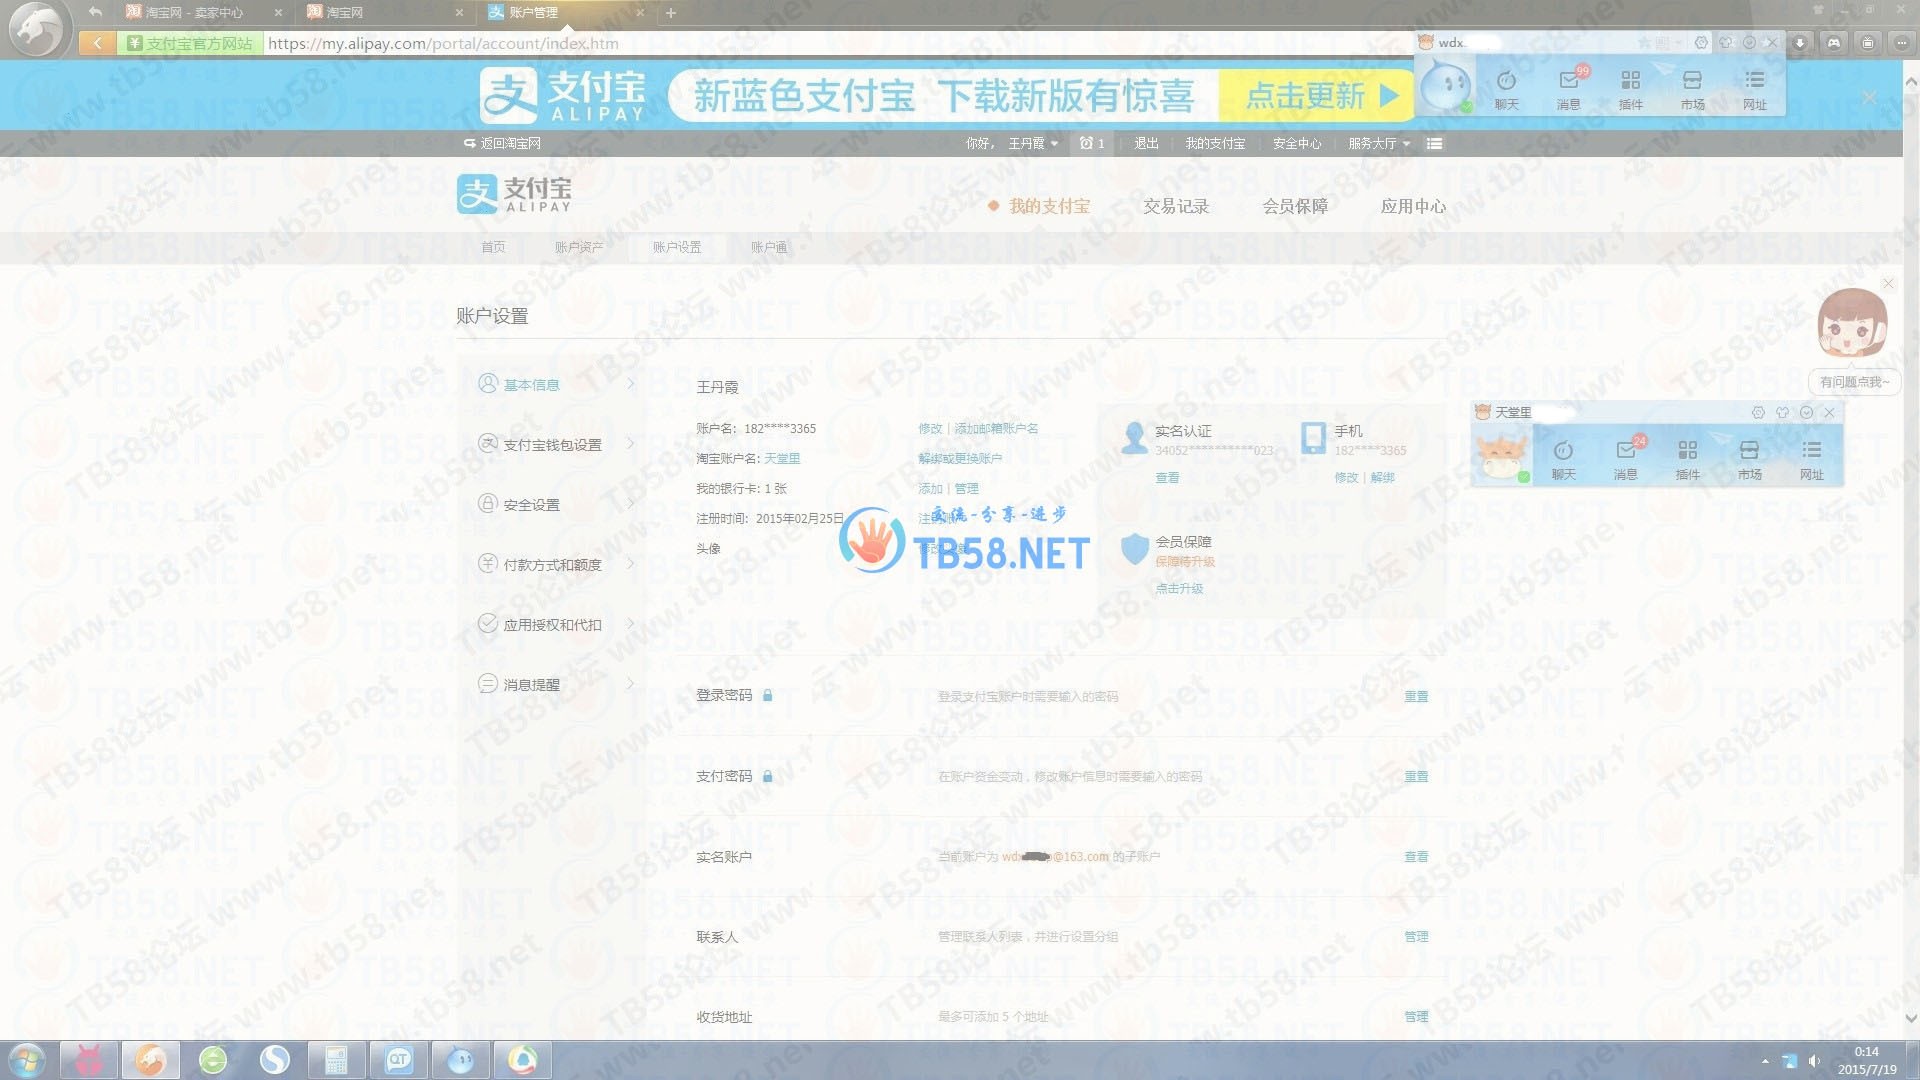1920x1080 pixels.
Task: Click the 会员保障 shield icon
Action: pos(1134,548)
